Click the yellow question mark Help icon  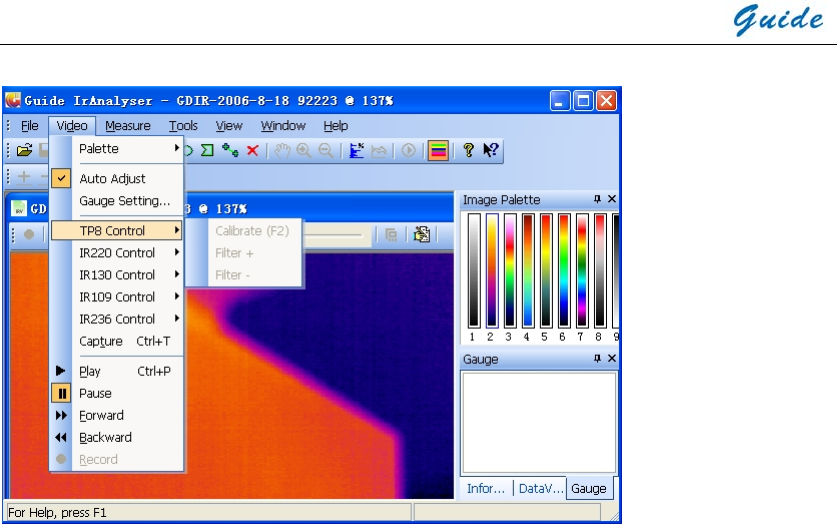469,150
